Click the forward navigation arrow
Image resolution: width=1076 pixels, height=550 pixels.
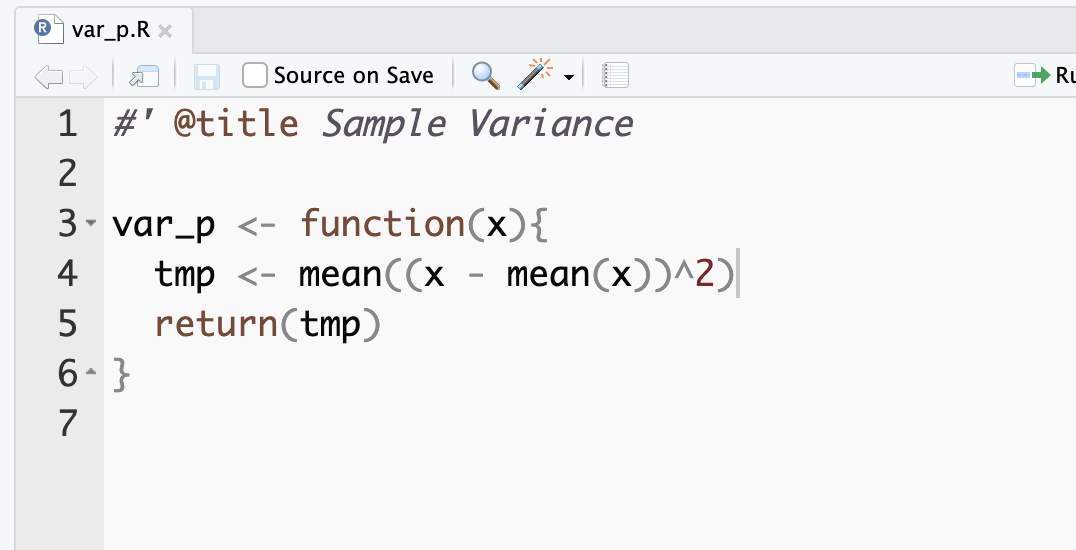tap(82, 76)
